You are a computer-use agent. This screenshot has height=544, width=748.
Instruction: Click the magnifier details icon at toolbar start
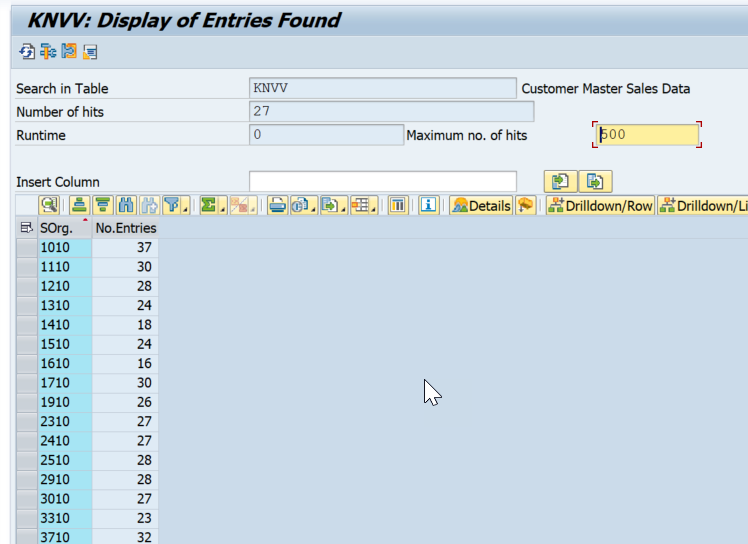pyautogui.click(x=48, y=206)
